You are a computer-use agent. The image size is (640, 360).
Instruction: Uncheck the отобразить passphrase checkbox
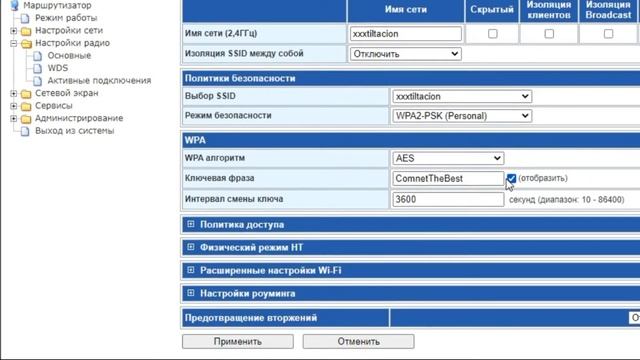click(511, 178)
